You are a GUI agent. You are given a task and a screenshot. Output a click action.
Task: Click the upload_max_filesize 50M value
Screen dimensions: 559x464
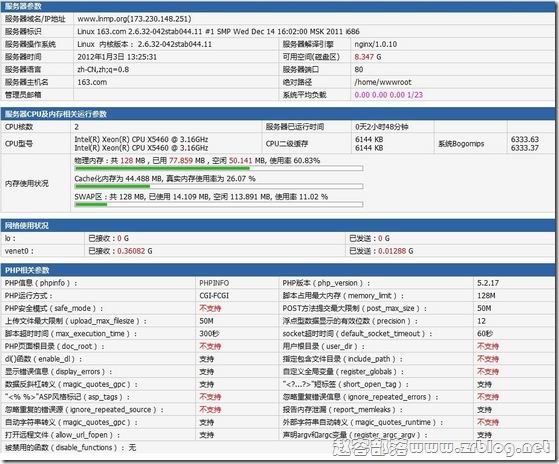point(206,321)
